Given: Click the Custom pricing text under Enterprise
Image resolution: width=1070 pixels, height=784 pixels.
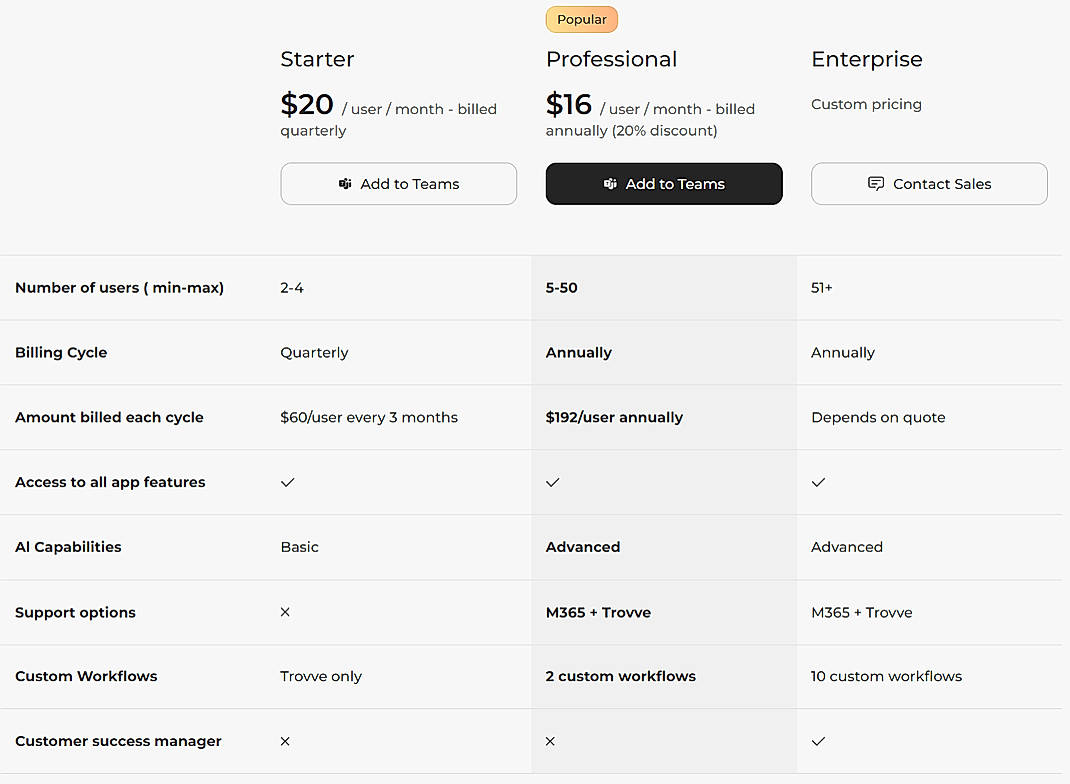Looking at the screenshot, I should (x=866, y=104).
